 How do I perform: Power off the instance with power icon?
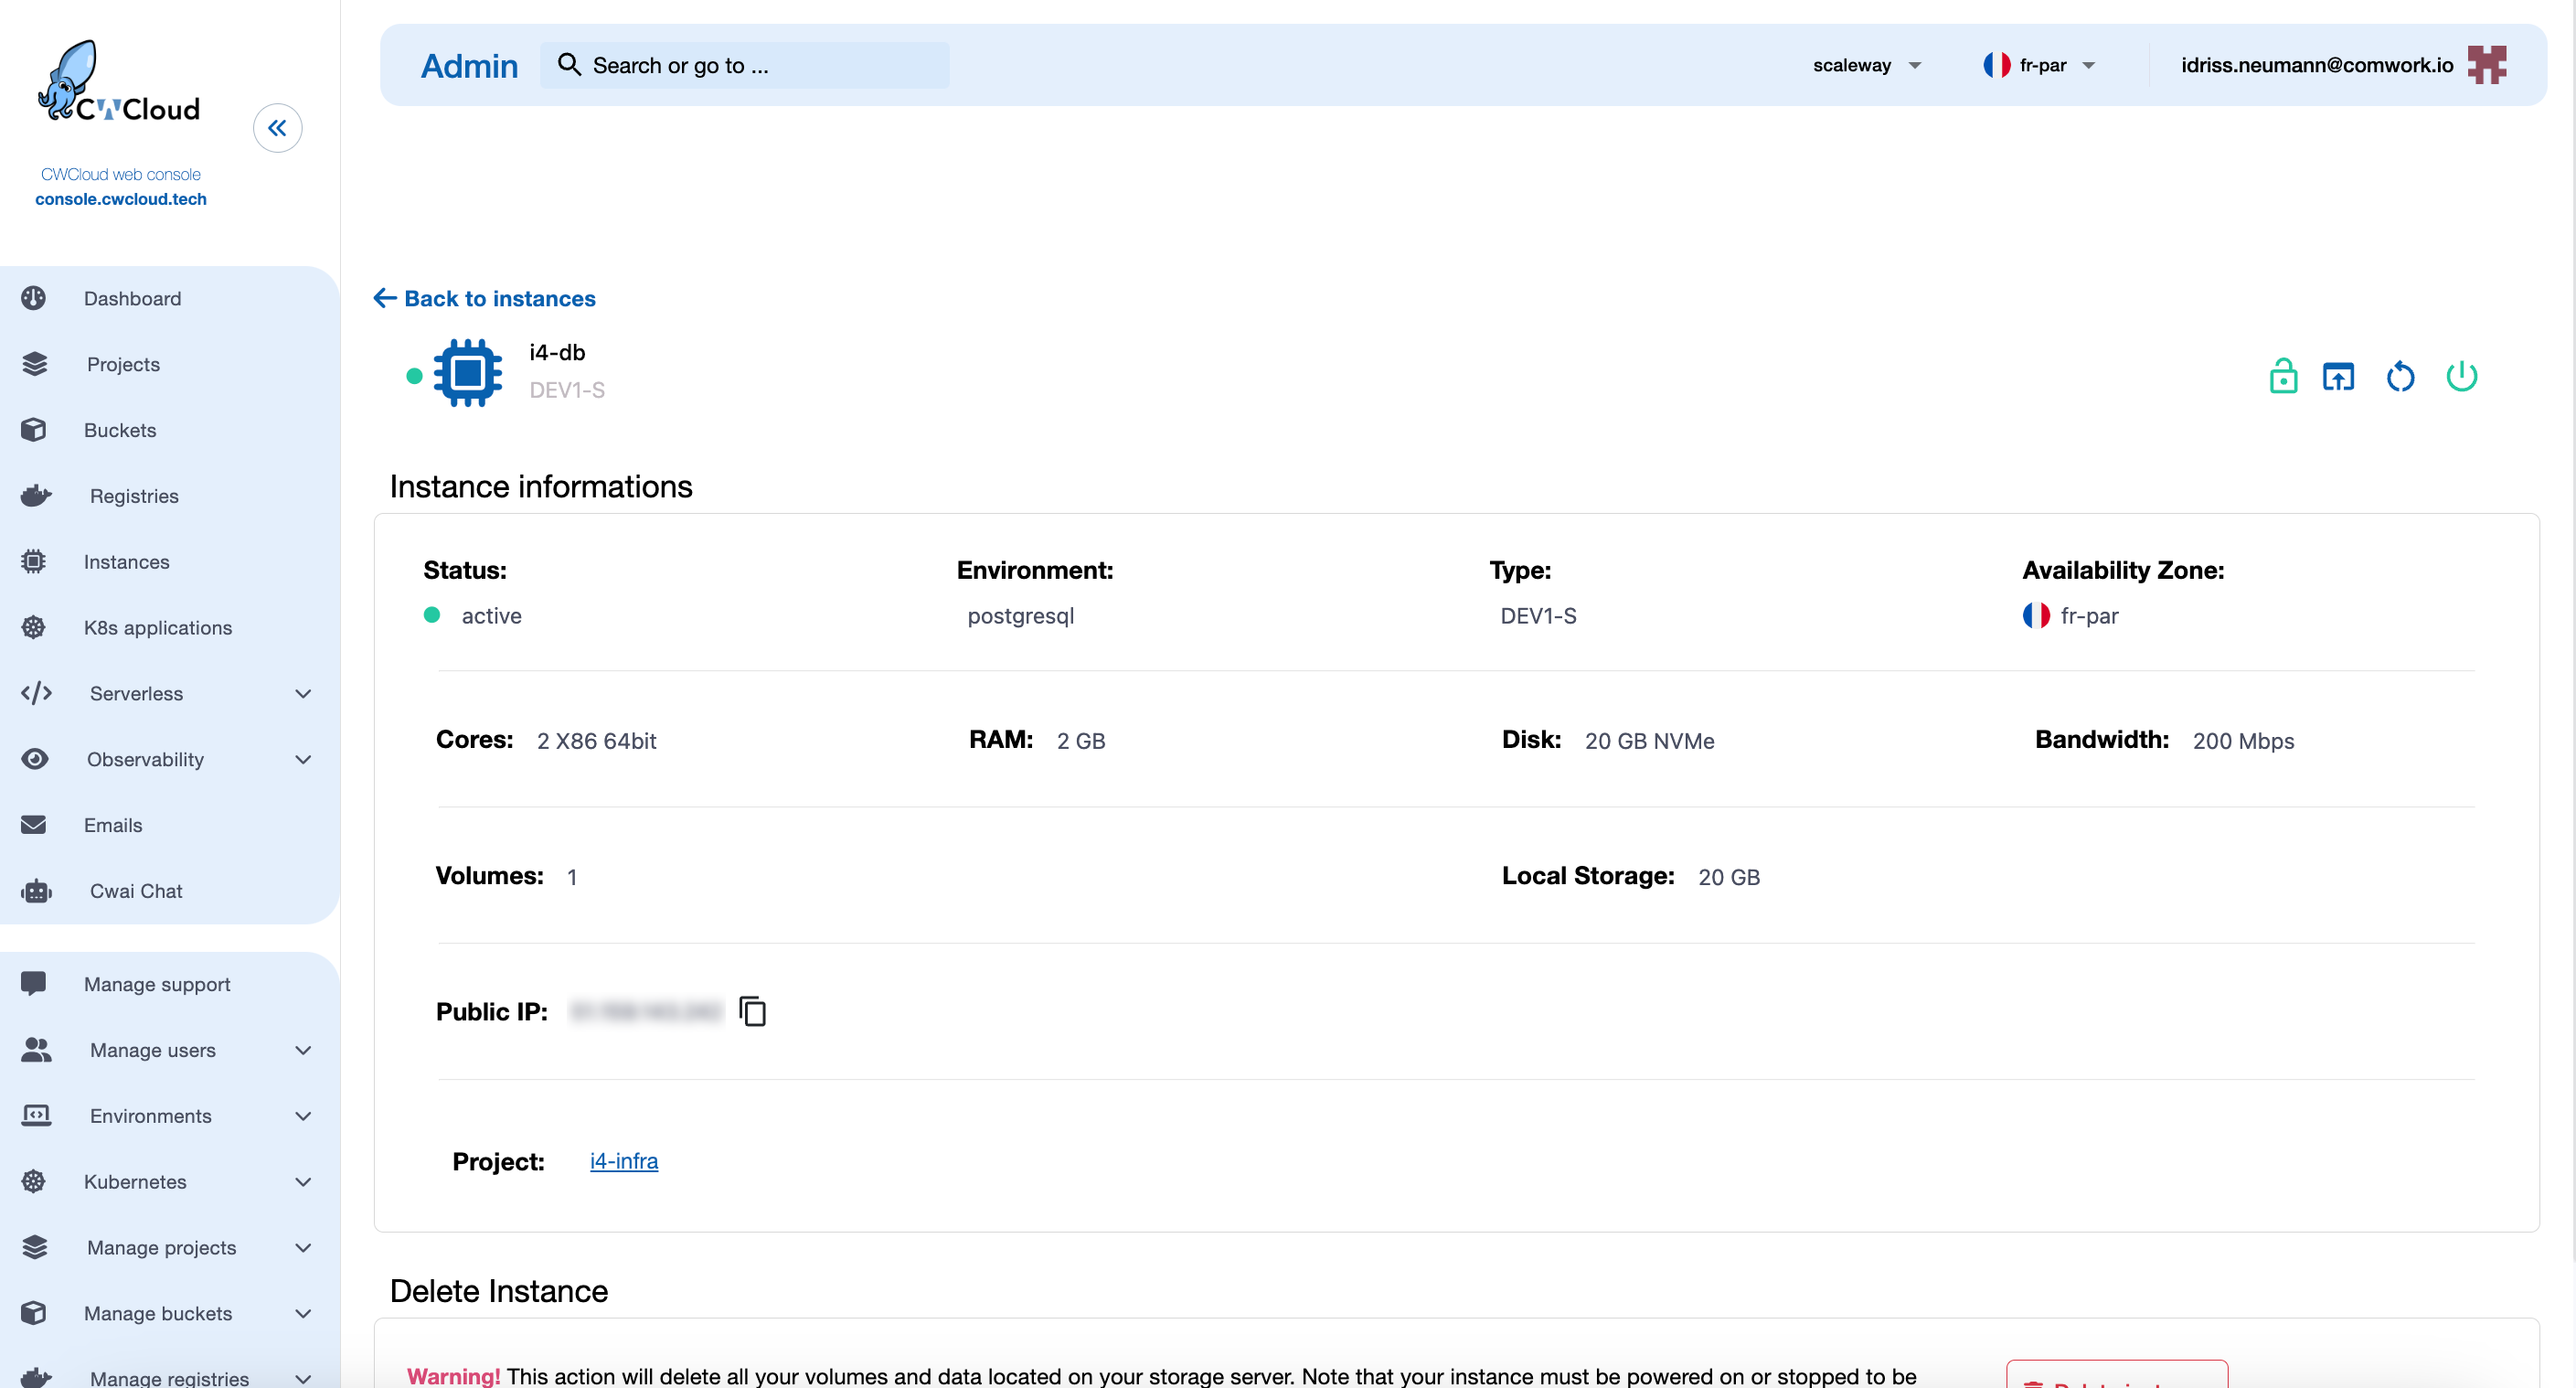[2461, 376]
